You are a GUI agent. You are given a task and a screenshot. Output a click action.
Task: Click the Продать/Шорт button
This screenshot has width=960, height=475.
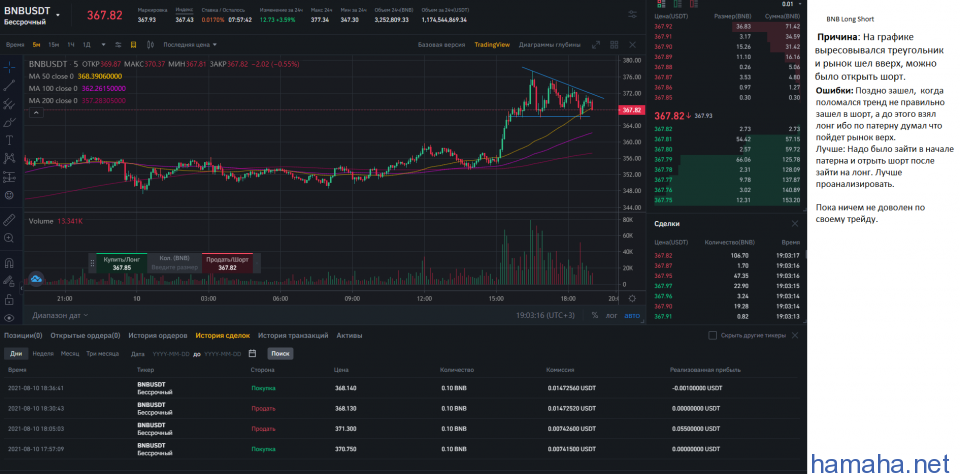[227, 263]
